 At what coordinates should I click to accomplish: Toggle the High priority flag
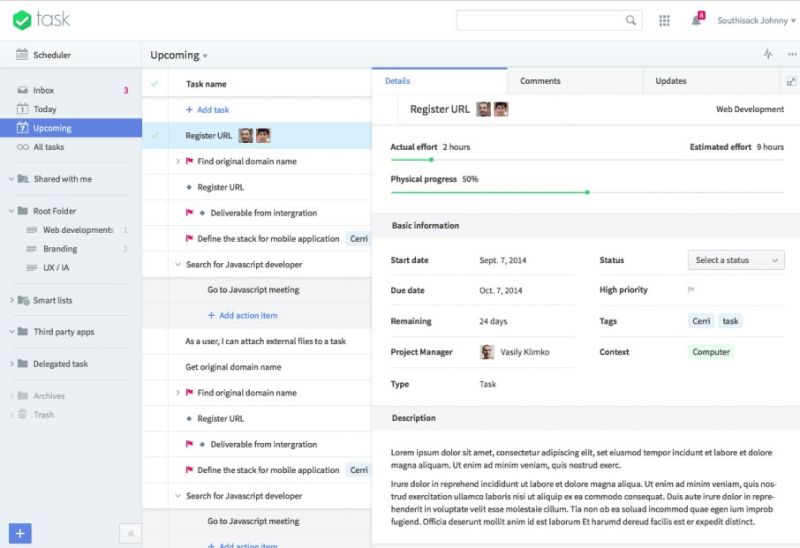pos(691,290)
